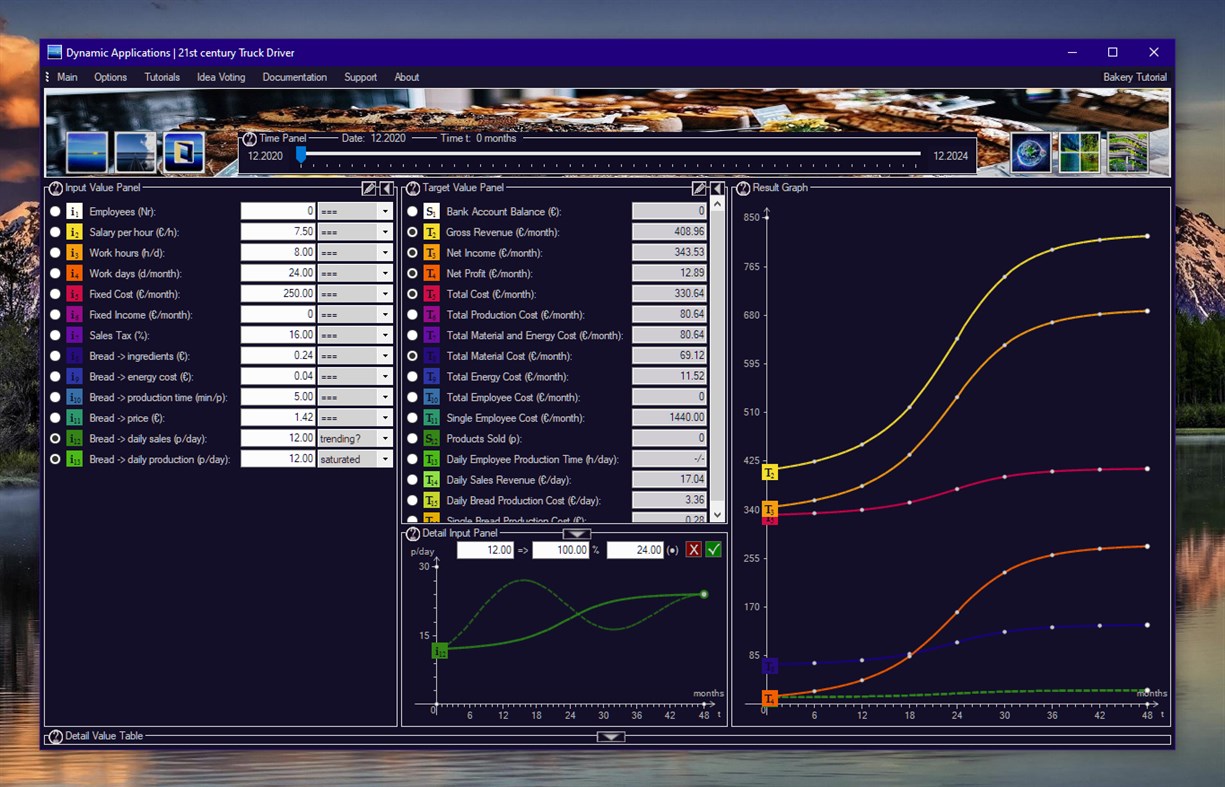Click the orange T₄ marker on the Result Graph
The height and width of the screenshot is (787, 1225).
768,698
